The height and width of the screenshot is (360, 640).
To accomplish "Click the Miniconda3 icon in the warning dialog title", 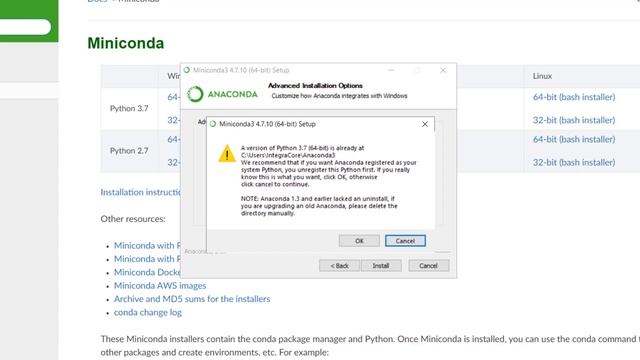I will [x=213, y=124].
